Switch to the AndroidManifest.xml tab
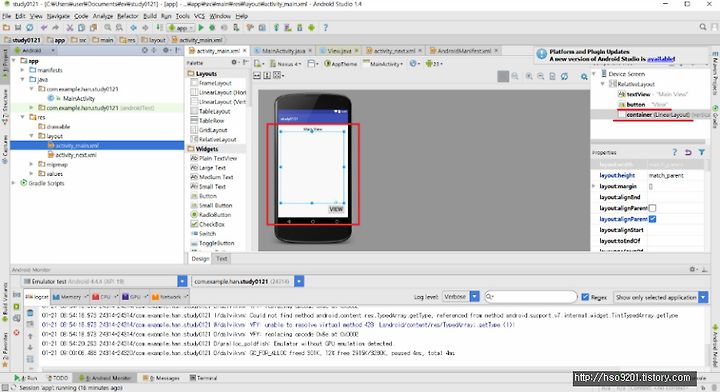This screenshot has height=392, width=720. [x=463, y=50]
